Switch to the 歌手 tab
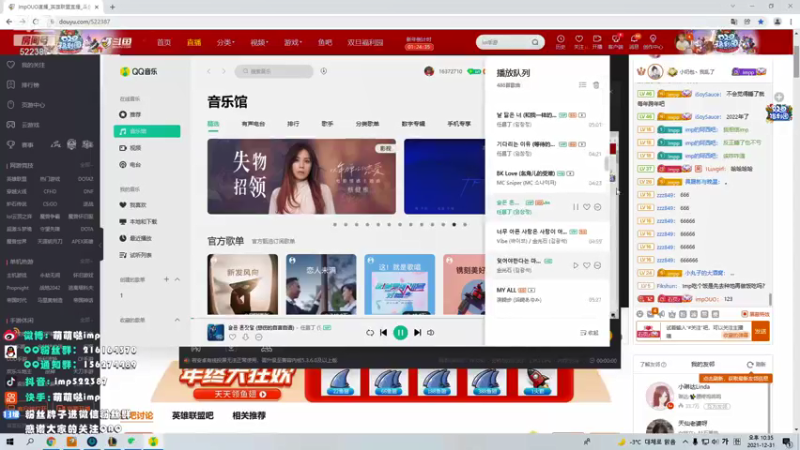 327,124
